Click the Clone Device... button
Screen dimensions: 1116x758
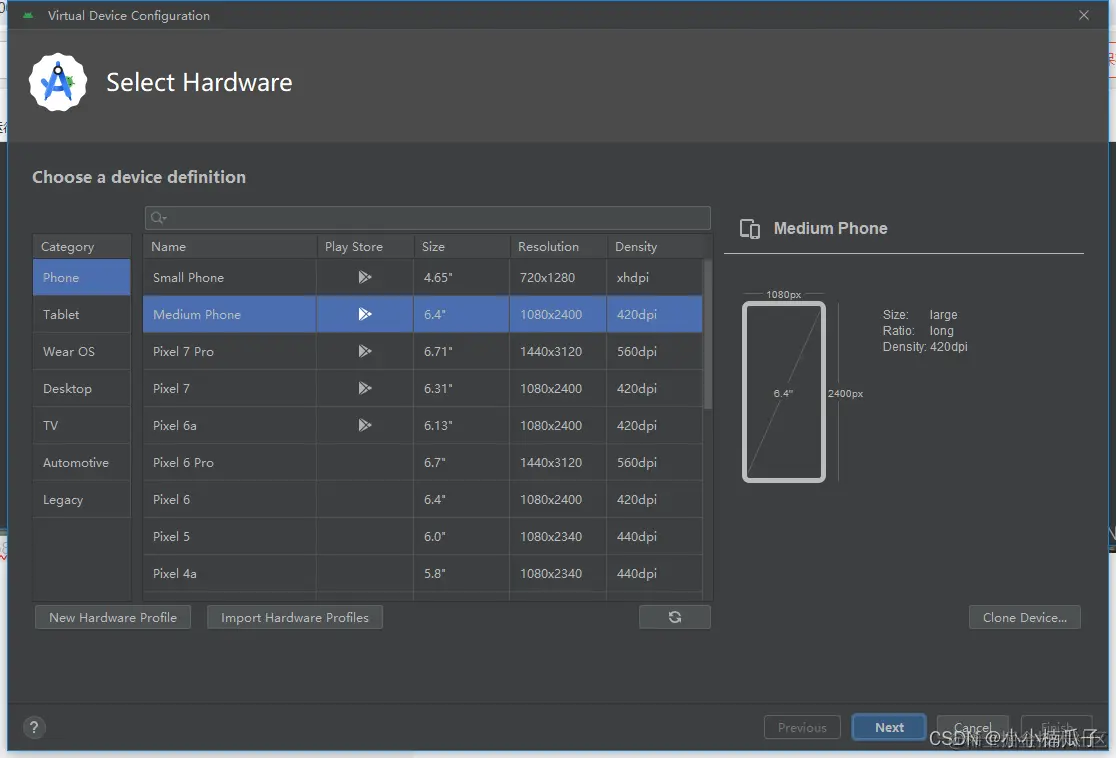point(1024,617)
